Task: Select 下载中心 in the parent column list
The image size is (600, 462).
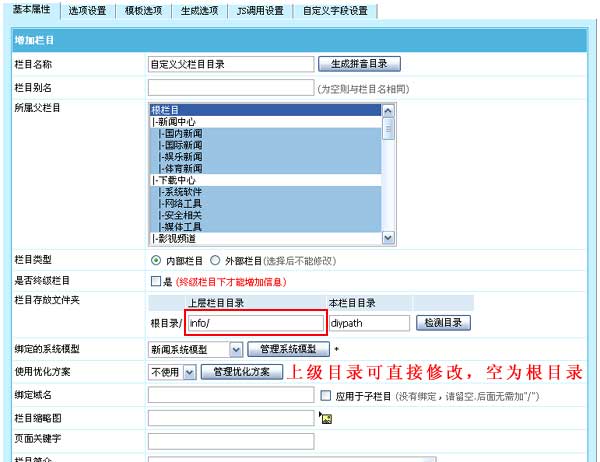Action: (x=174, y=180)
